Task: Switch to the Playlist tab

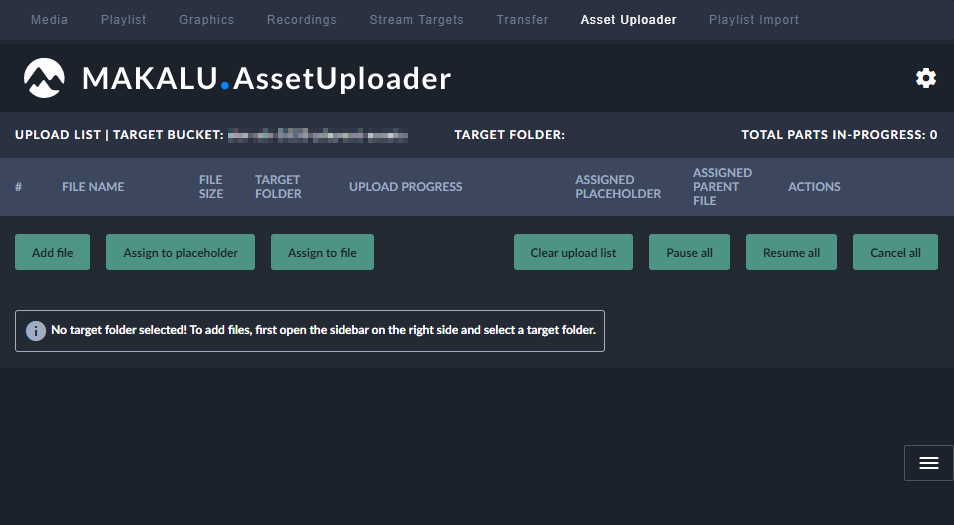Action: pyautogui.click(x=124, y=19)
